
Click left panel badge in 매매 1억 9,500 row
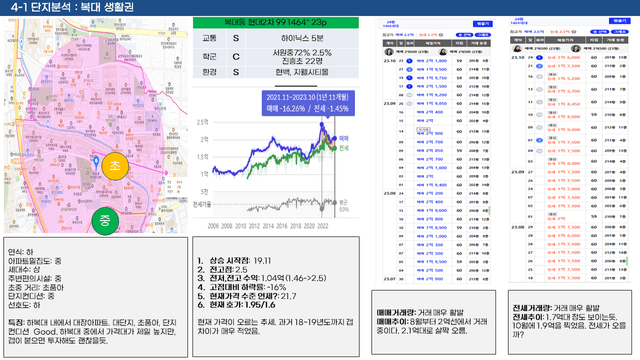coord(409,69)
